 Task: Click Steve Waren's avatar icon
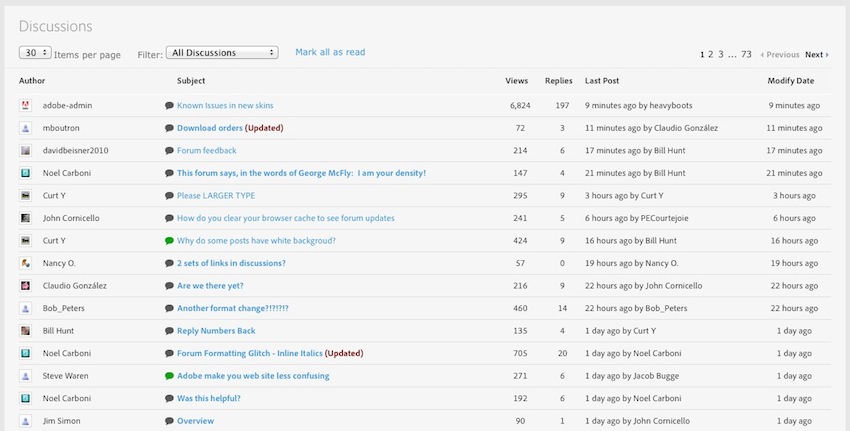(25, 376)
